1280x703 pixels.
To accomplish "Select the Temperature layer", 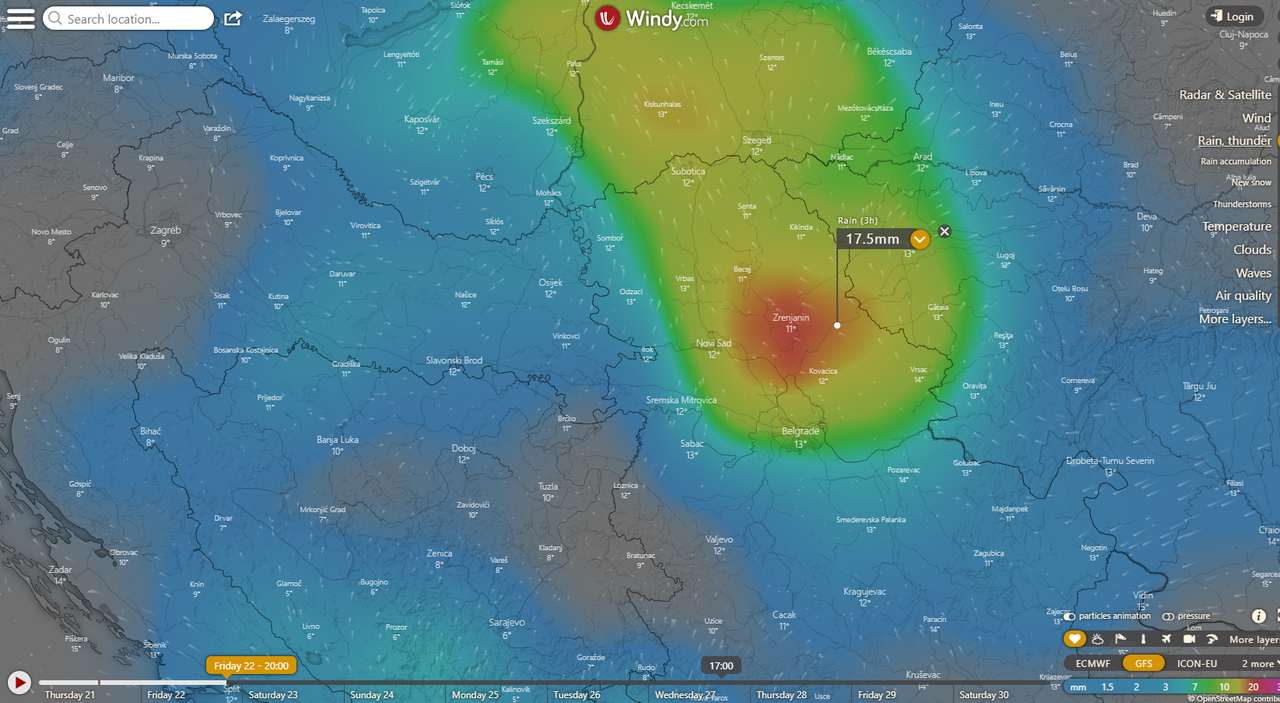I will [x=1237, y=226].
